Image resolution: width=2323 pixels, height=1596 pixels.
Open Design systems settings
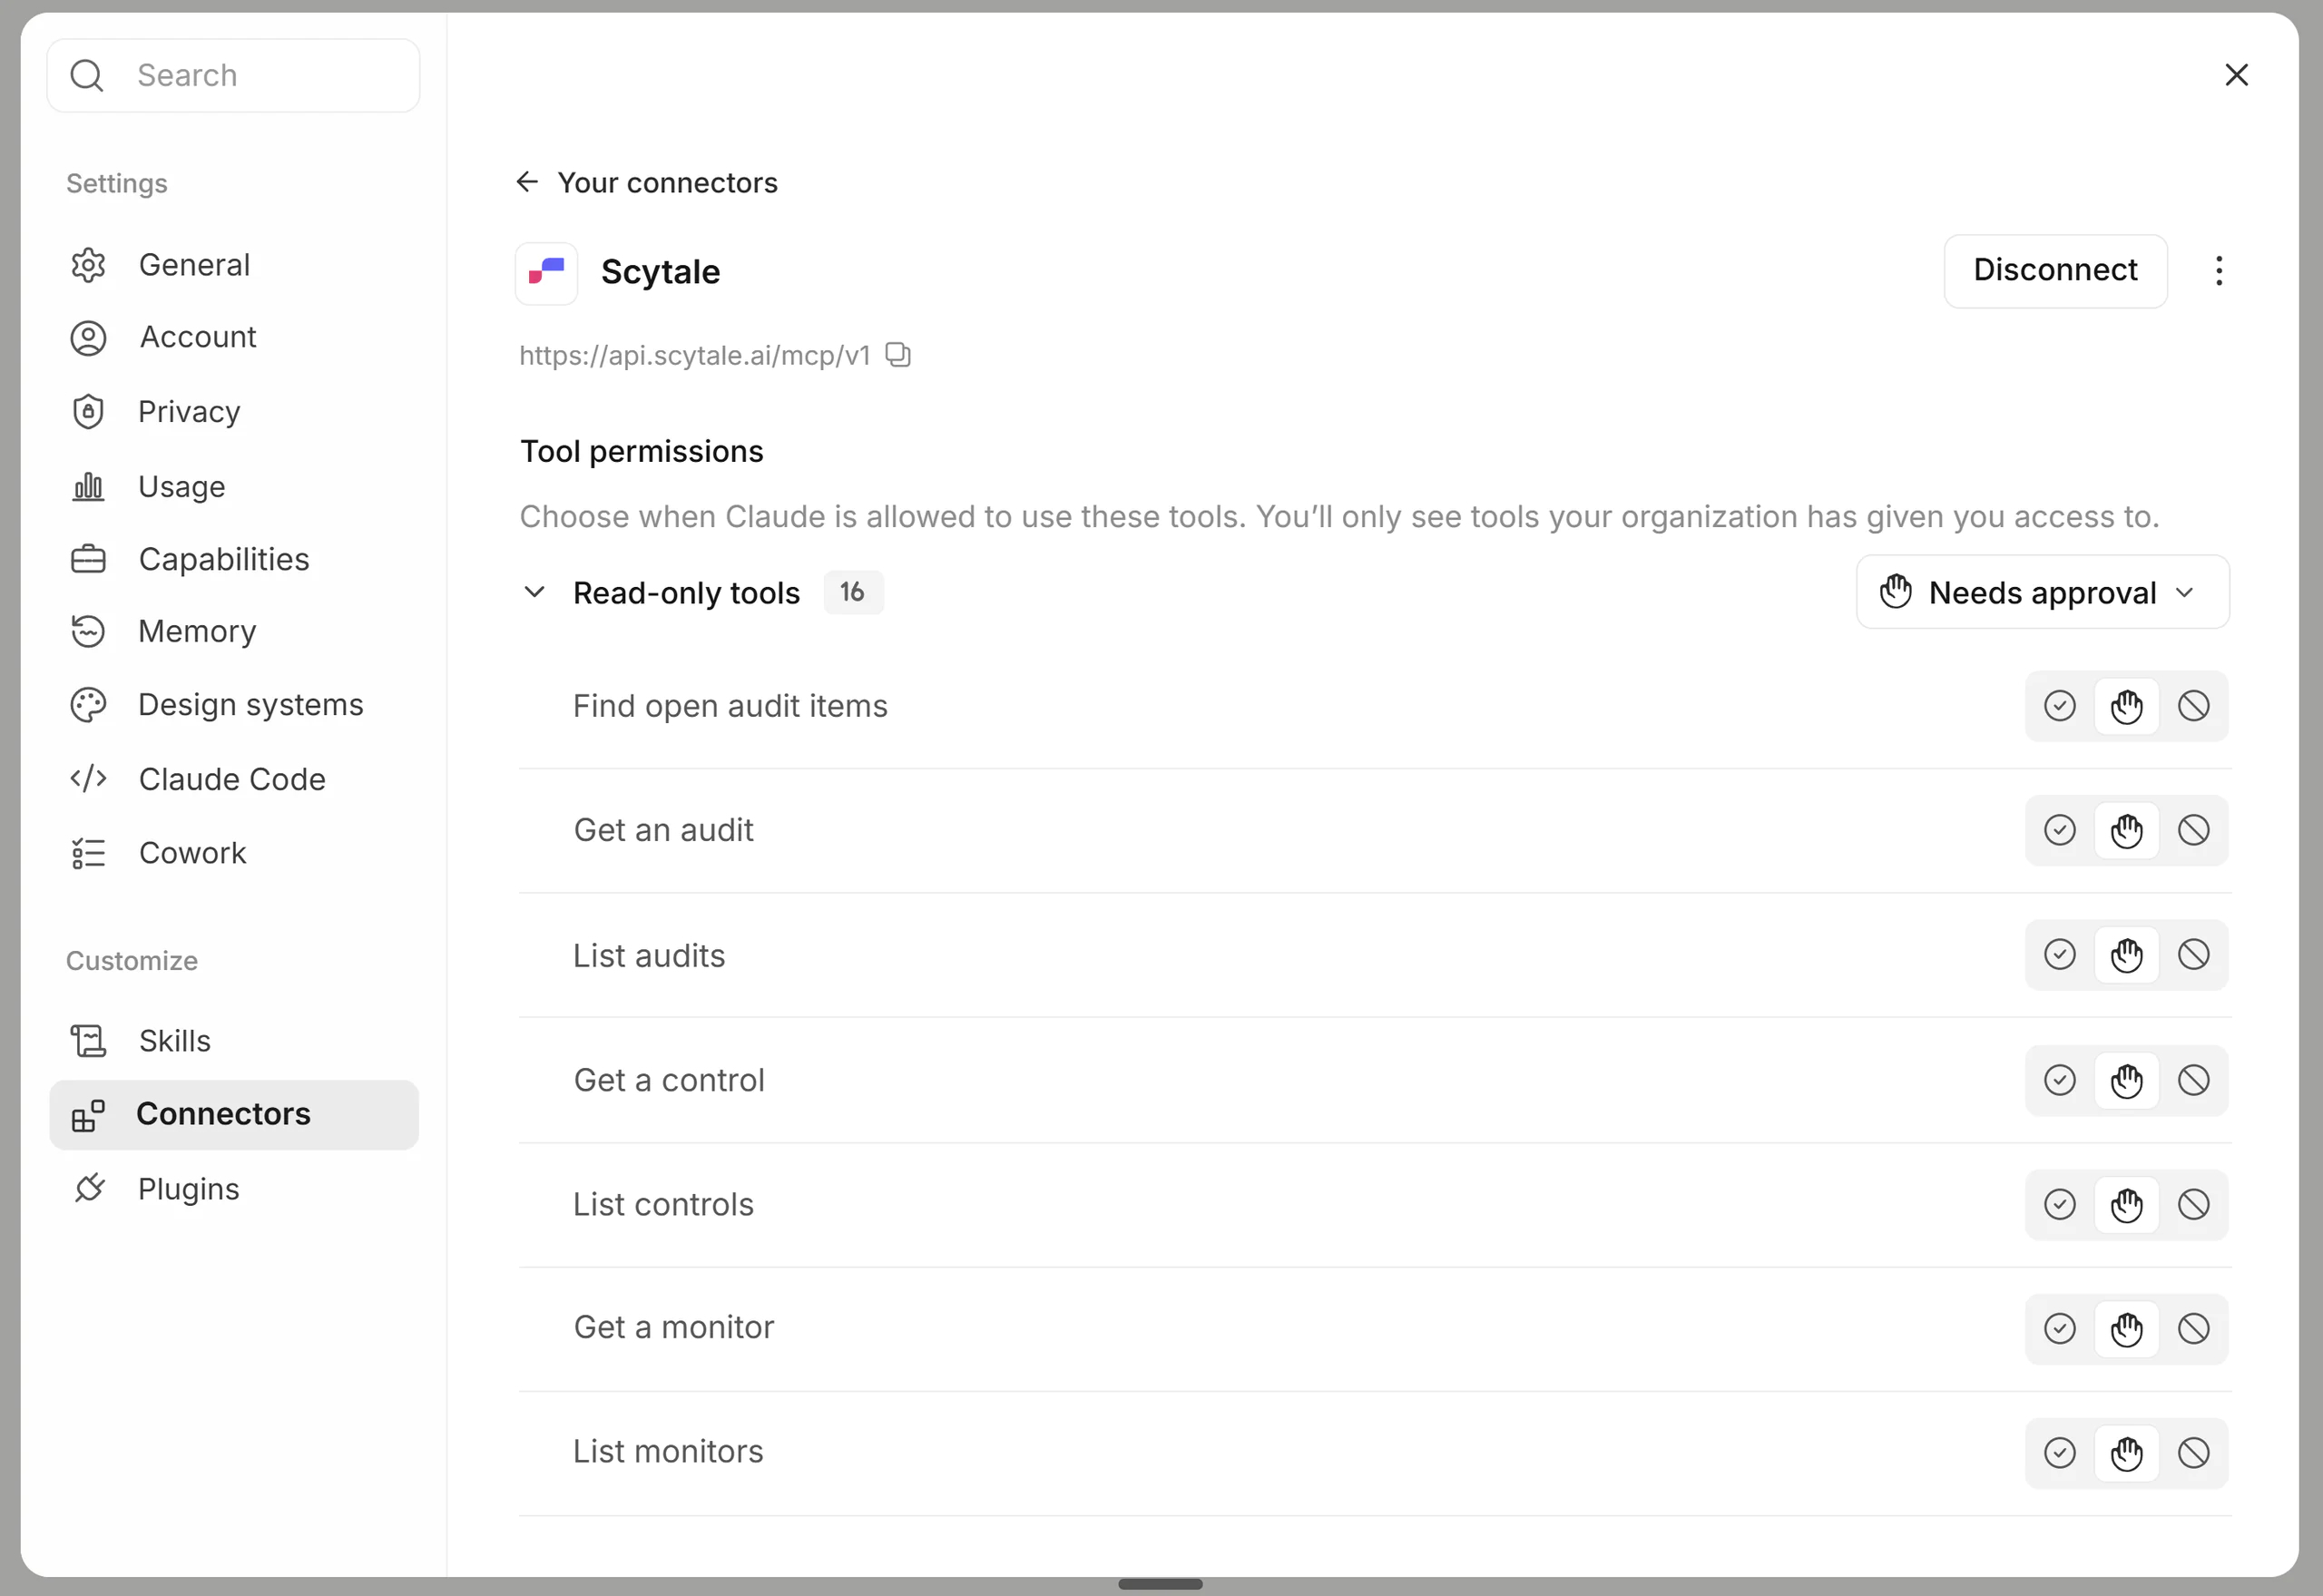pyautogui.click(x=234, y=705)
